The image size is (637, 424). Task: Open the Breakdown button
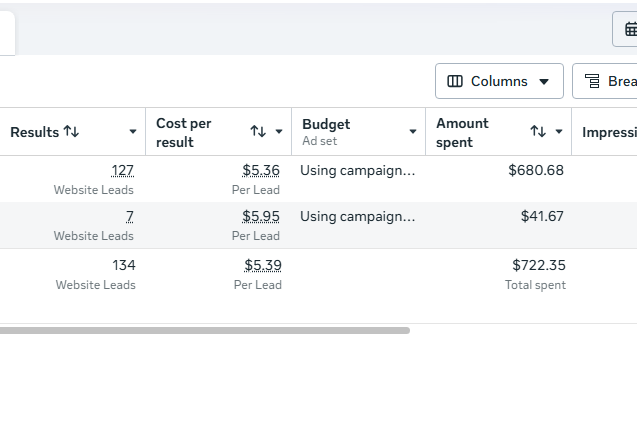[x=604, y=81]
